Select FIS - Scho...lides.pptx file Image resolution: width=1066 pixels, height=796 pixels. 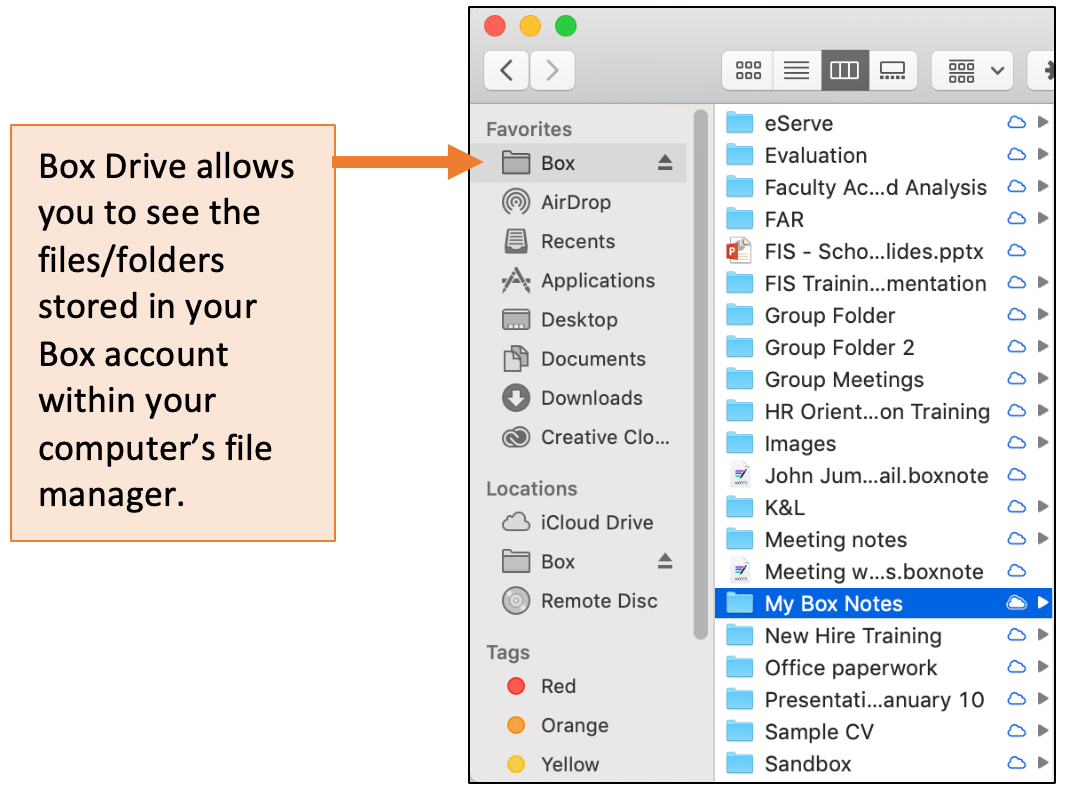[x=883, y=251]
